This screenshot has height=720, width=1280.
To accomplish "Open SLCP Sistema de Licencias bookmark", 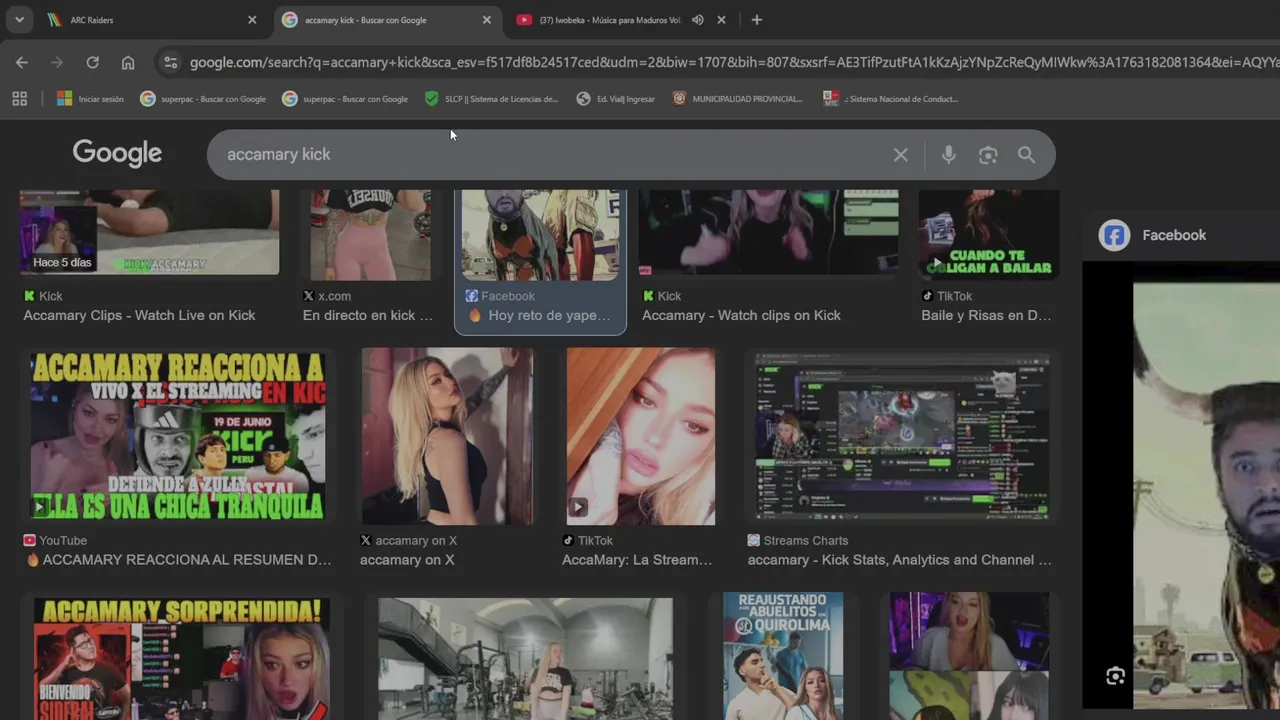I will (491, 99).
